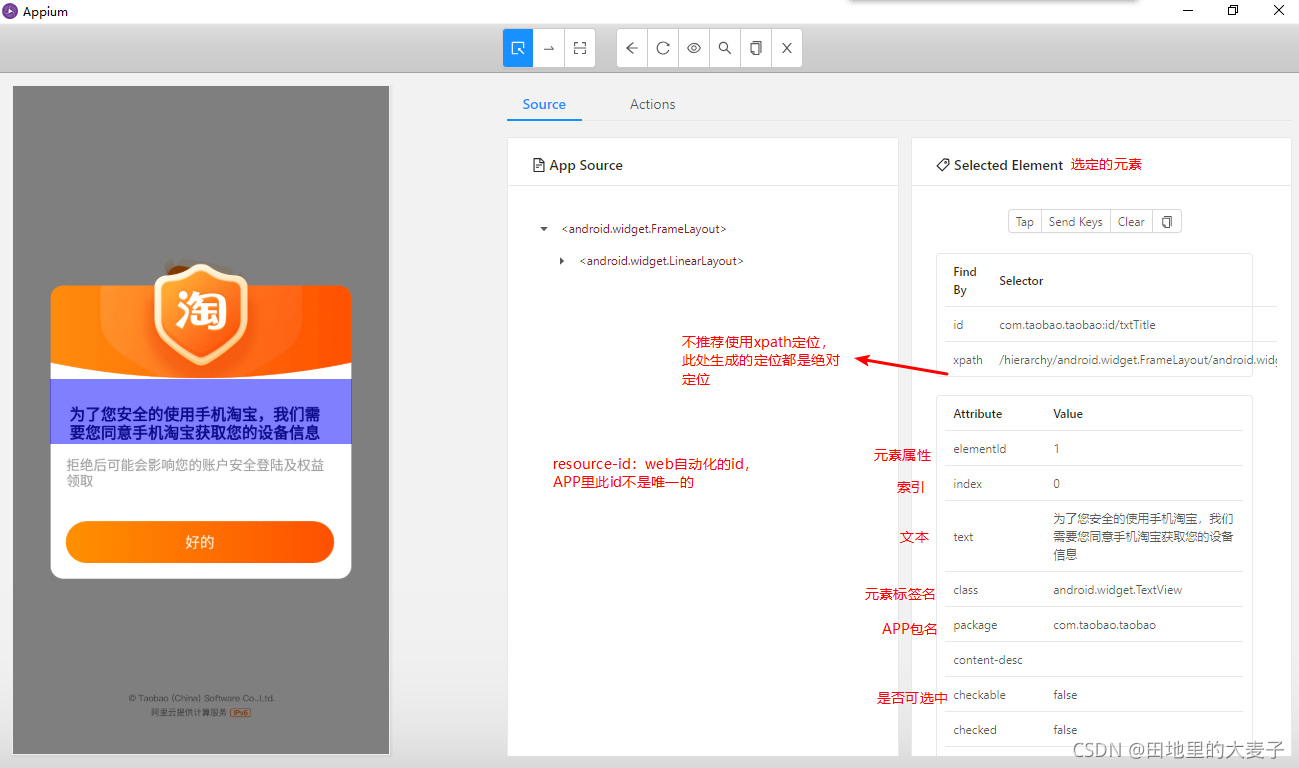Click the 拒绝后可能会影响 message in preview
Image resolution: width=1299 pixels, height=768 pixels.
(x=196, y=472)
